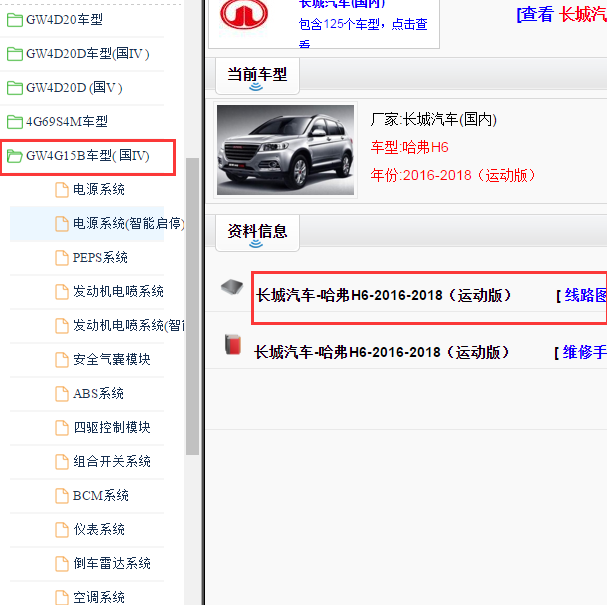Image resolution: width=607 pixels, height=605 pixels.
Task: Click the Great Wall Motors red logo
Action: [x=244, y=14]
